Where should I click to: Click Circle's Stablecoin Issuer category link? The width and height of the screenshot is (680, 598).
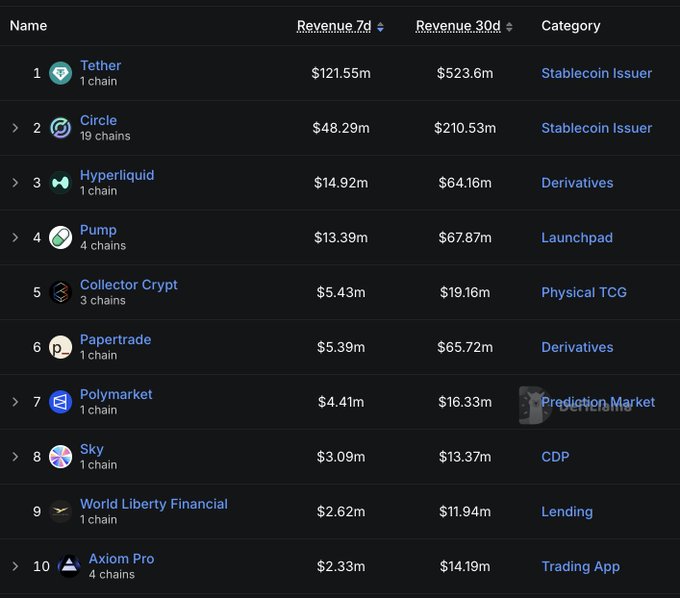pyautogui.click(x=596, y=128)
